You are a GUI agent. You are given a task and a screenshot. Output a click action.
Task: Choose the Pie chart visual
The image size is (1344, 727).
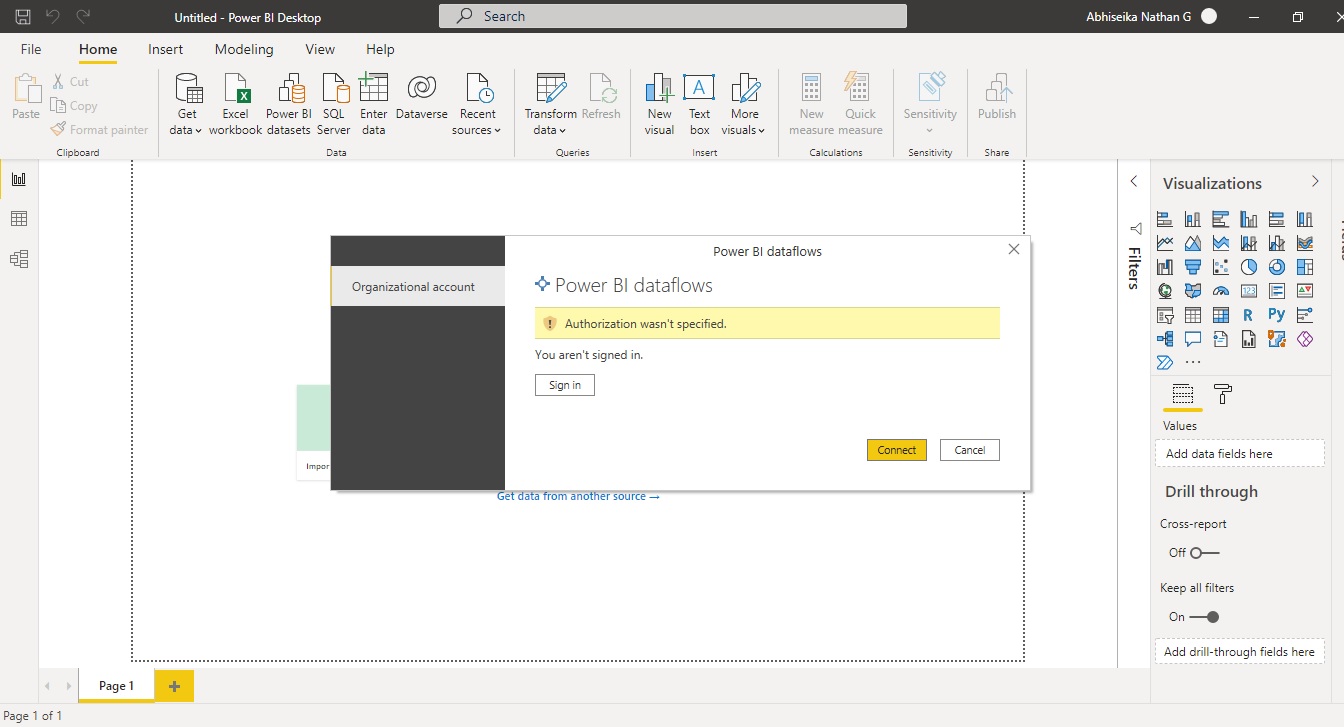[x=1248, y=267]
